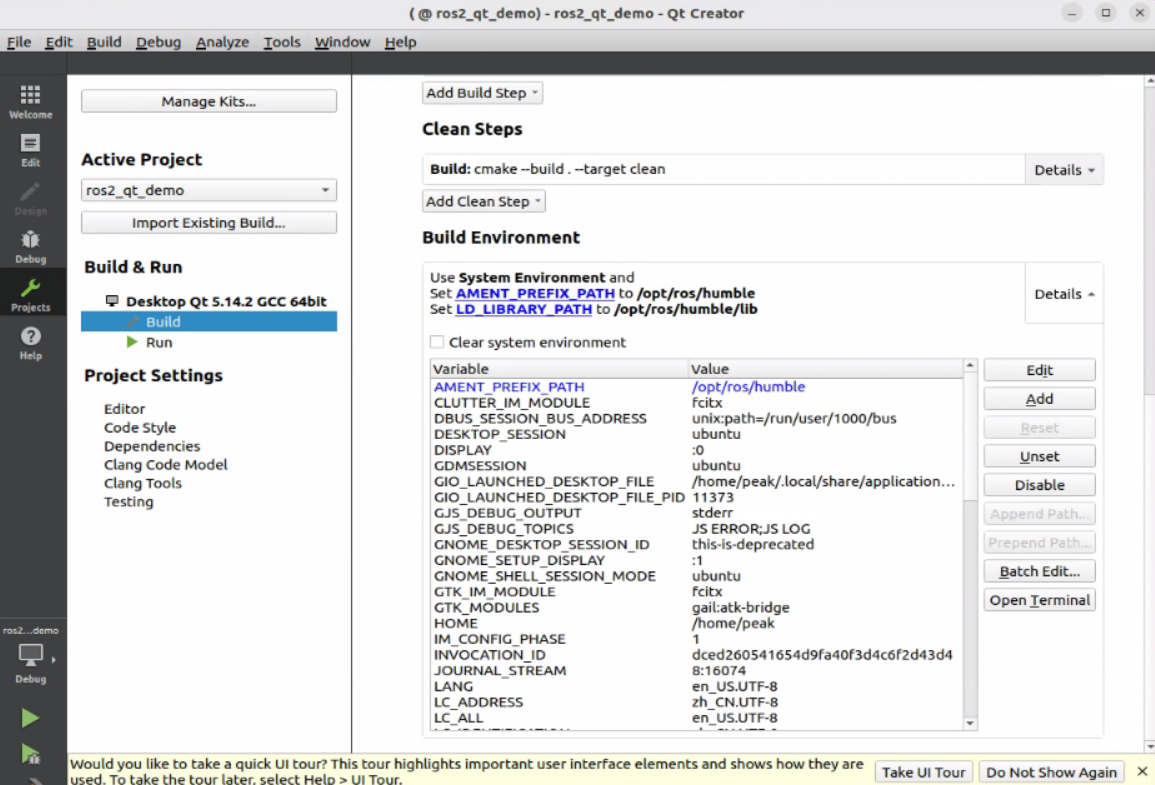Expand Details for clean step
This screenshot has width=1155, height=785.
click(1063, 170)
